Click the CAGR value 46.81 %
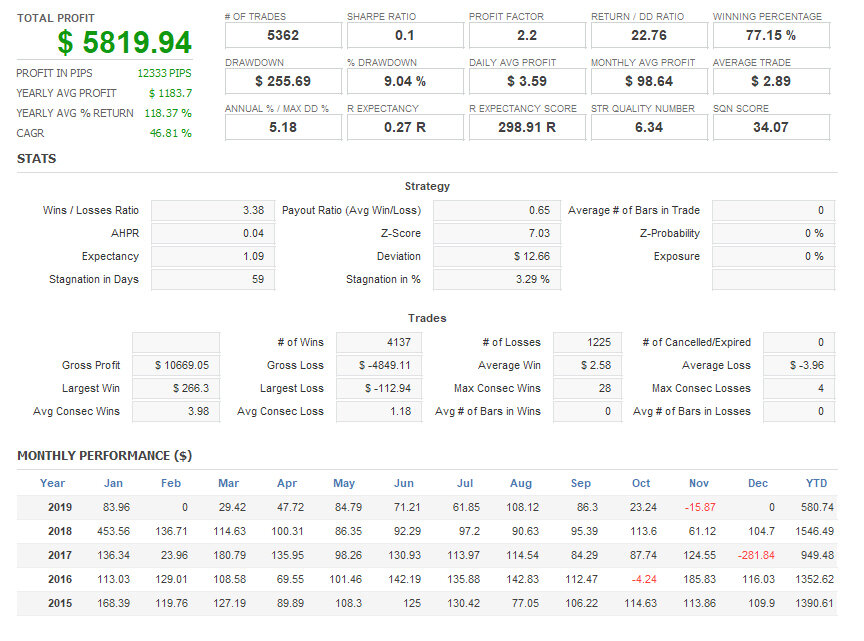 click(171, 133)
